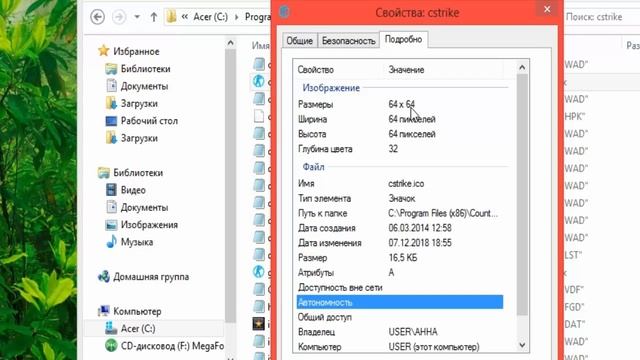Select the Дата изменения row

coord(400,243)
